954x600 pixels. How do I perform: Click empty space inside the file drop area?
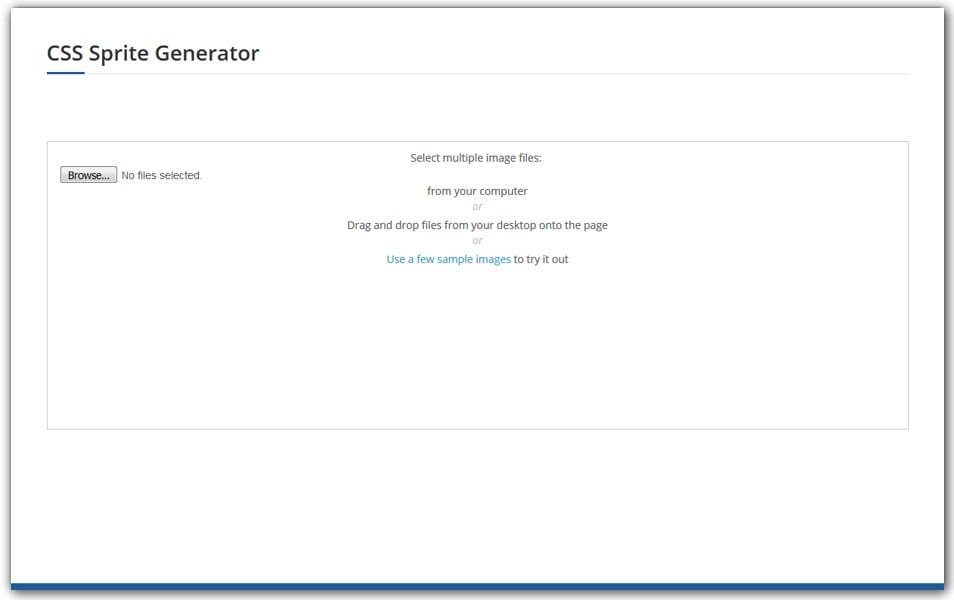tap(477, 350)
